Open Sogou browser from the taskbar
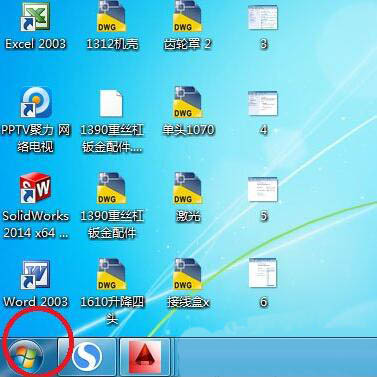Image resolution: width=377 pixels, height=377 pixels. click(x=87, y=357)
